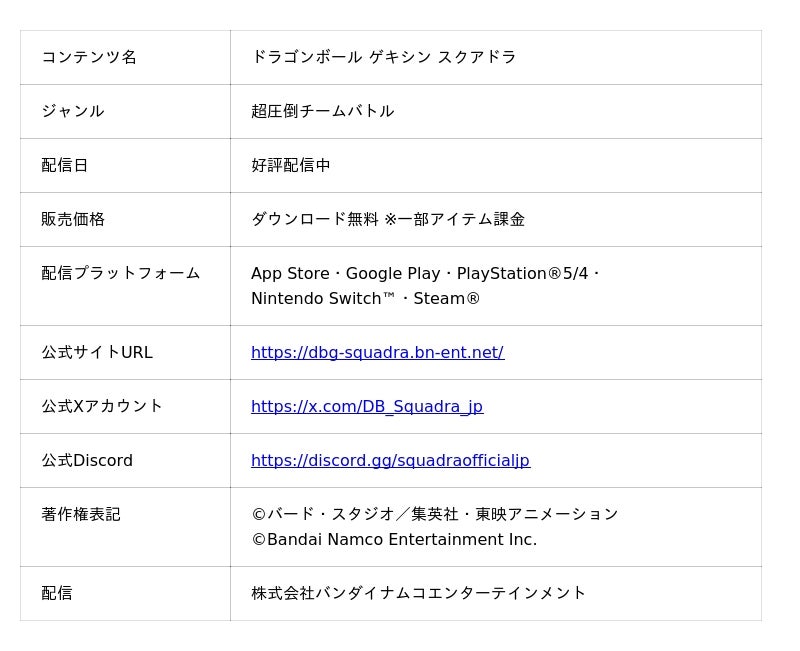Click the 販売価格 row label
The height and width of the screenshot is (651, 800).
tap(73, 219)
